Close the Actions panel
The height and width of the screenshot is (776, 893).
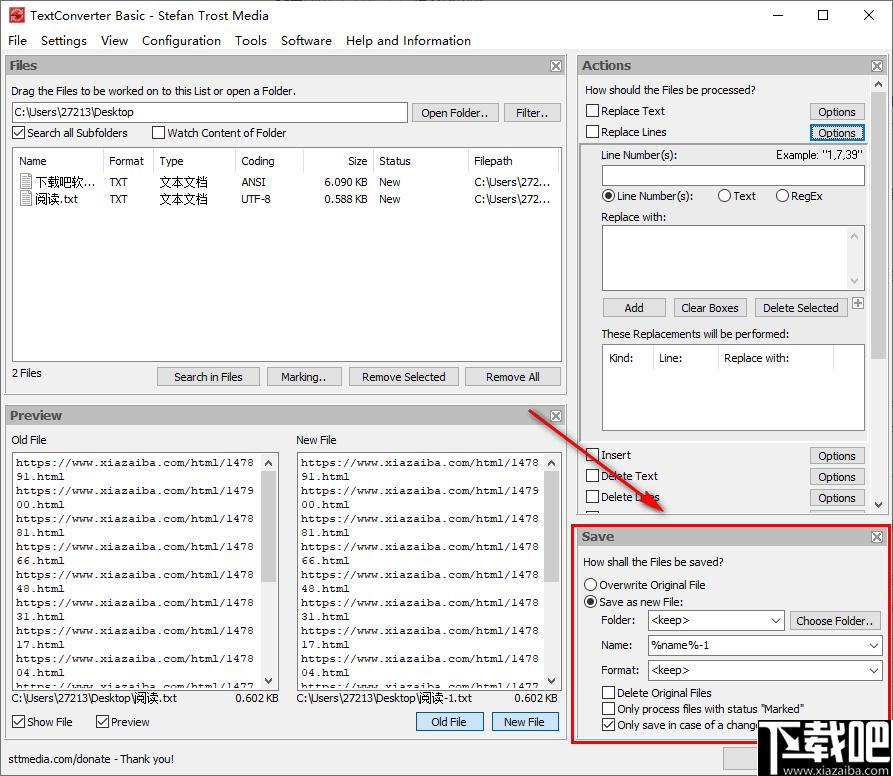tap(877, 66)
